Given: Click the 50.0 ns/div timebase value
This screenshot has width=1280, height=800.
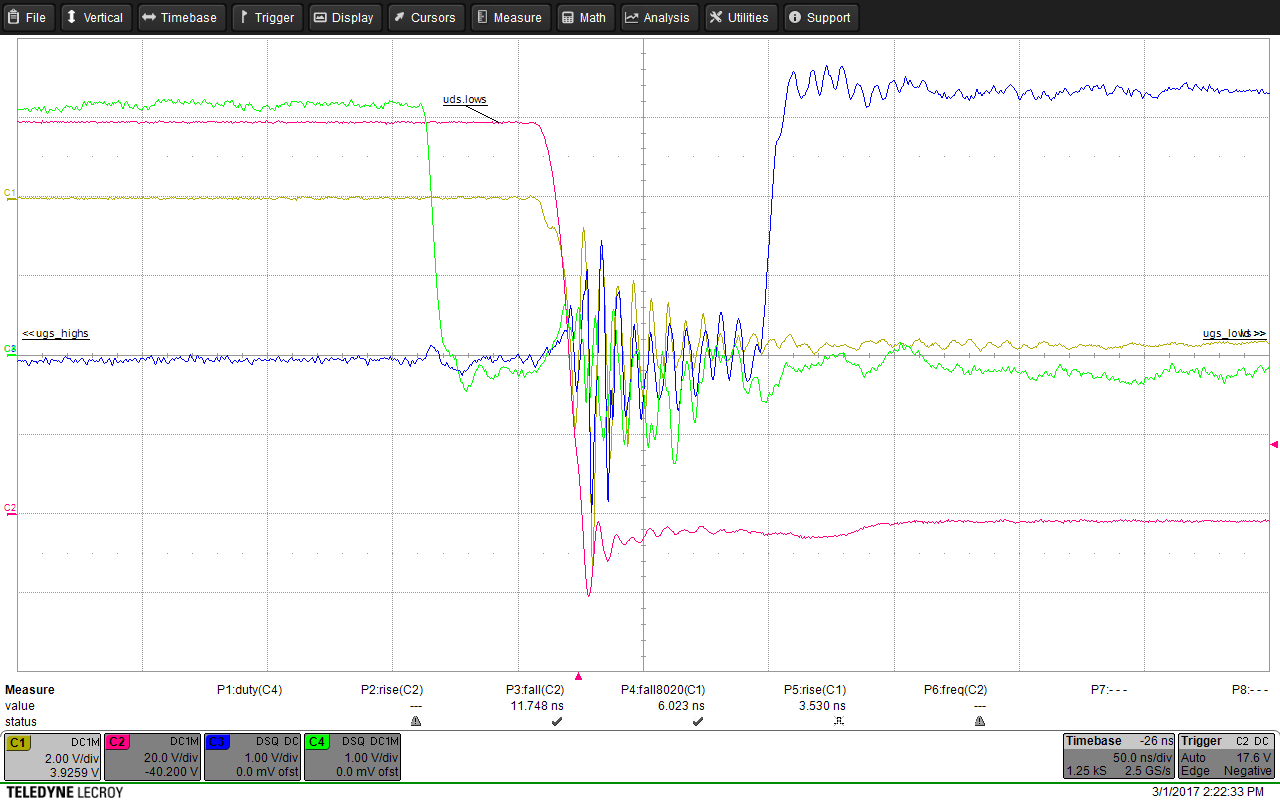Looking at the screenshot, I should 1142,758.
